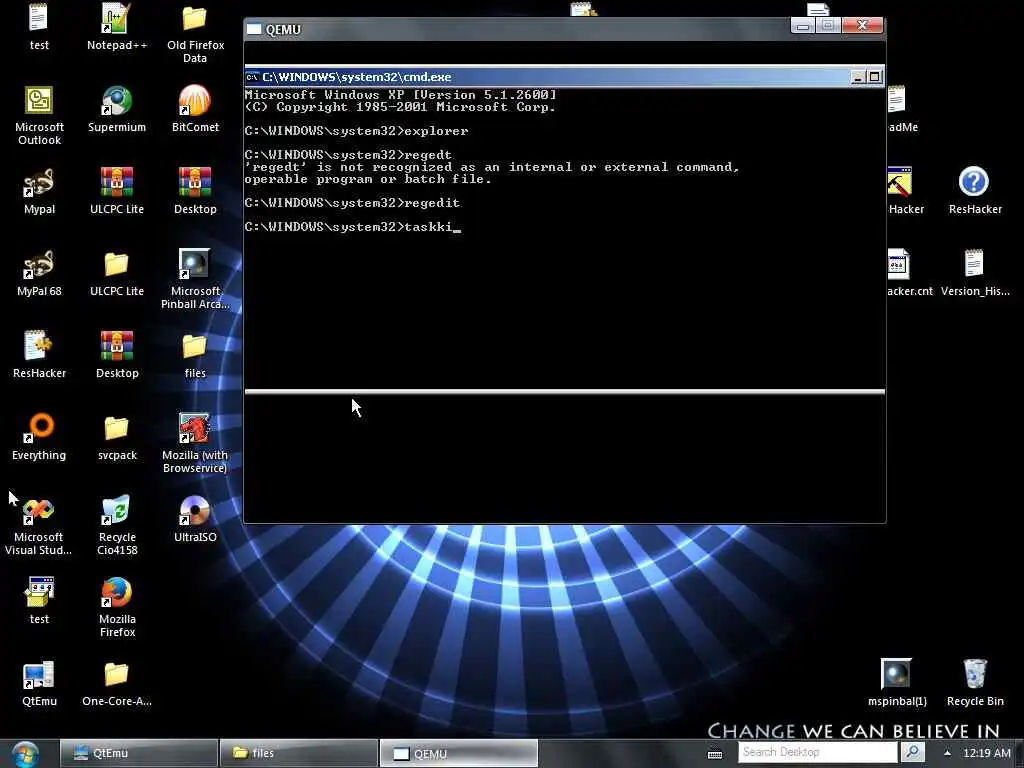Click the C:\WINDOWS\system32>regedit line
The height and width of the screenshot is (768, 1024).
[x=353, y=203]
